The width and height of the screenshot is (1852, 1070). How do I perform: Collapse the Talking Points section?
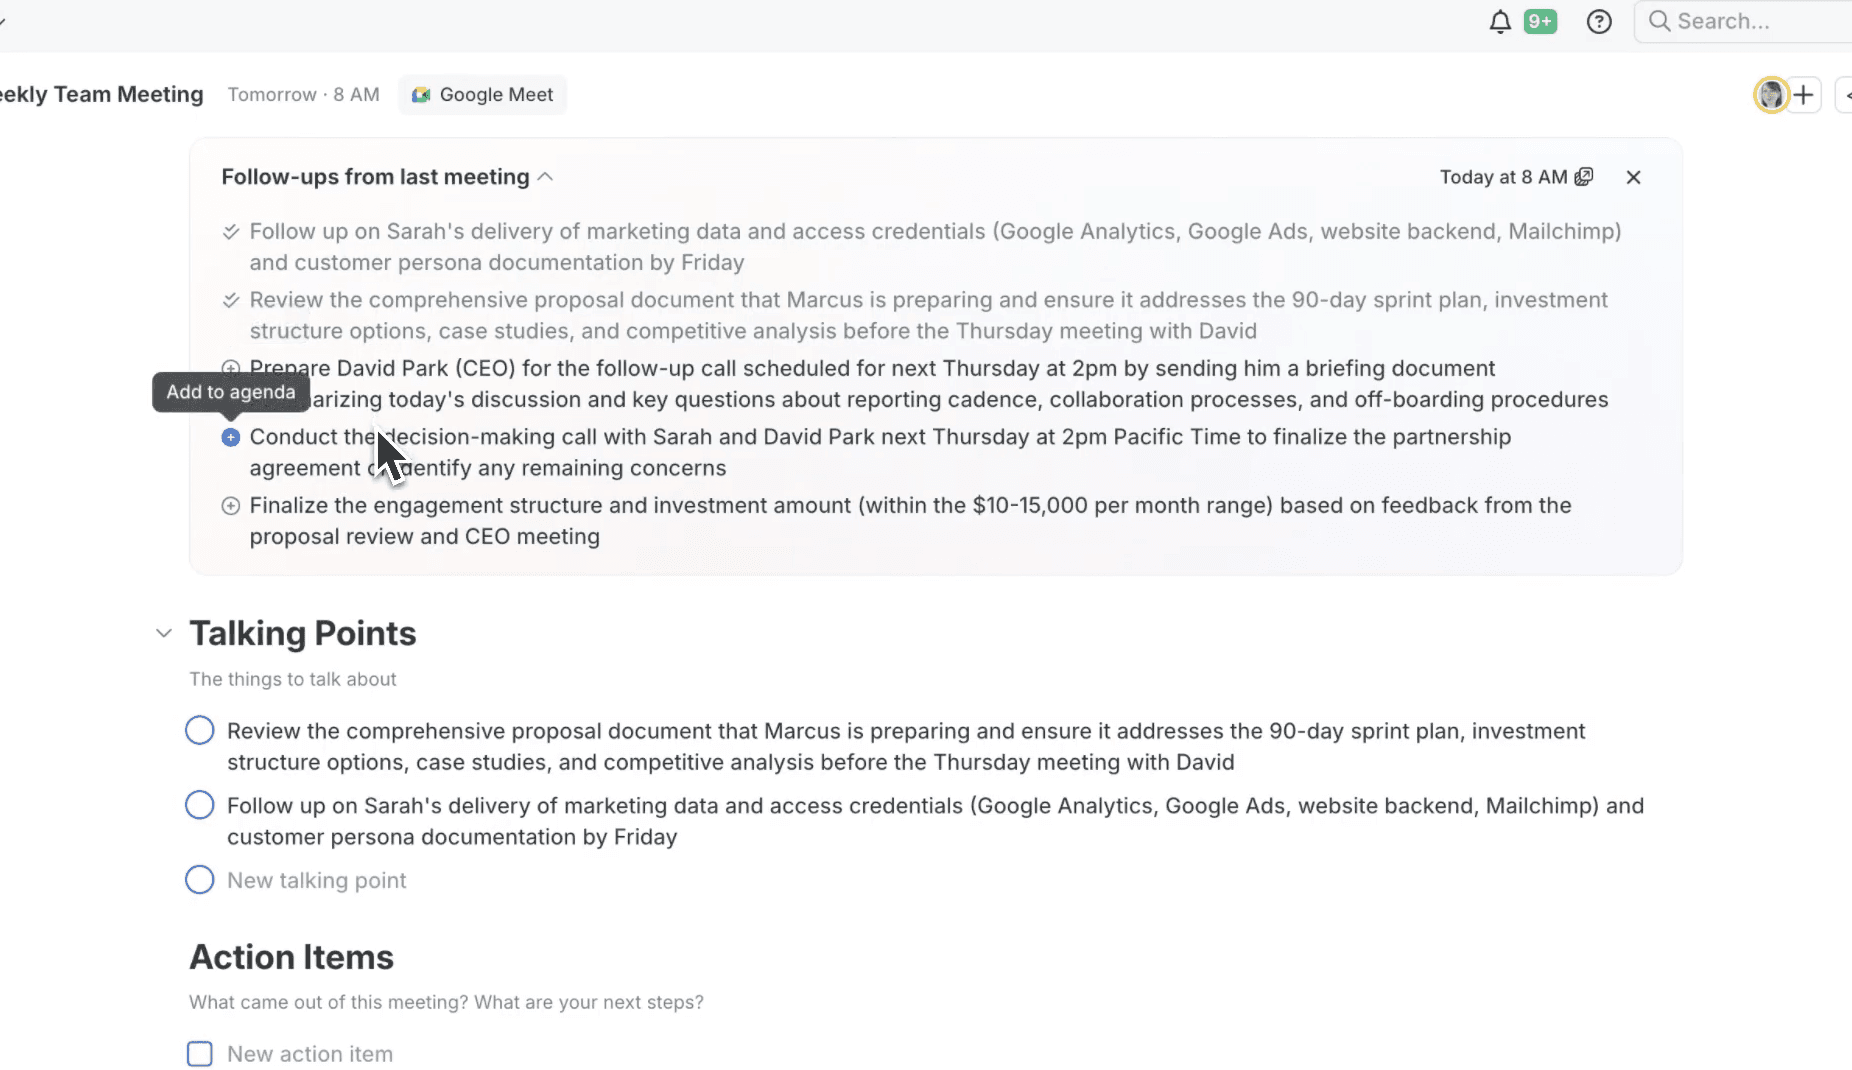[164, 633]
